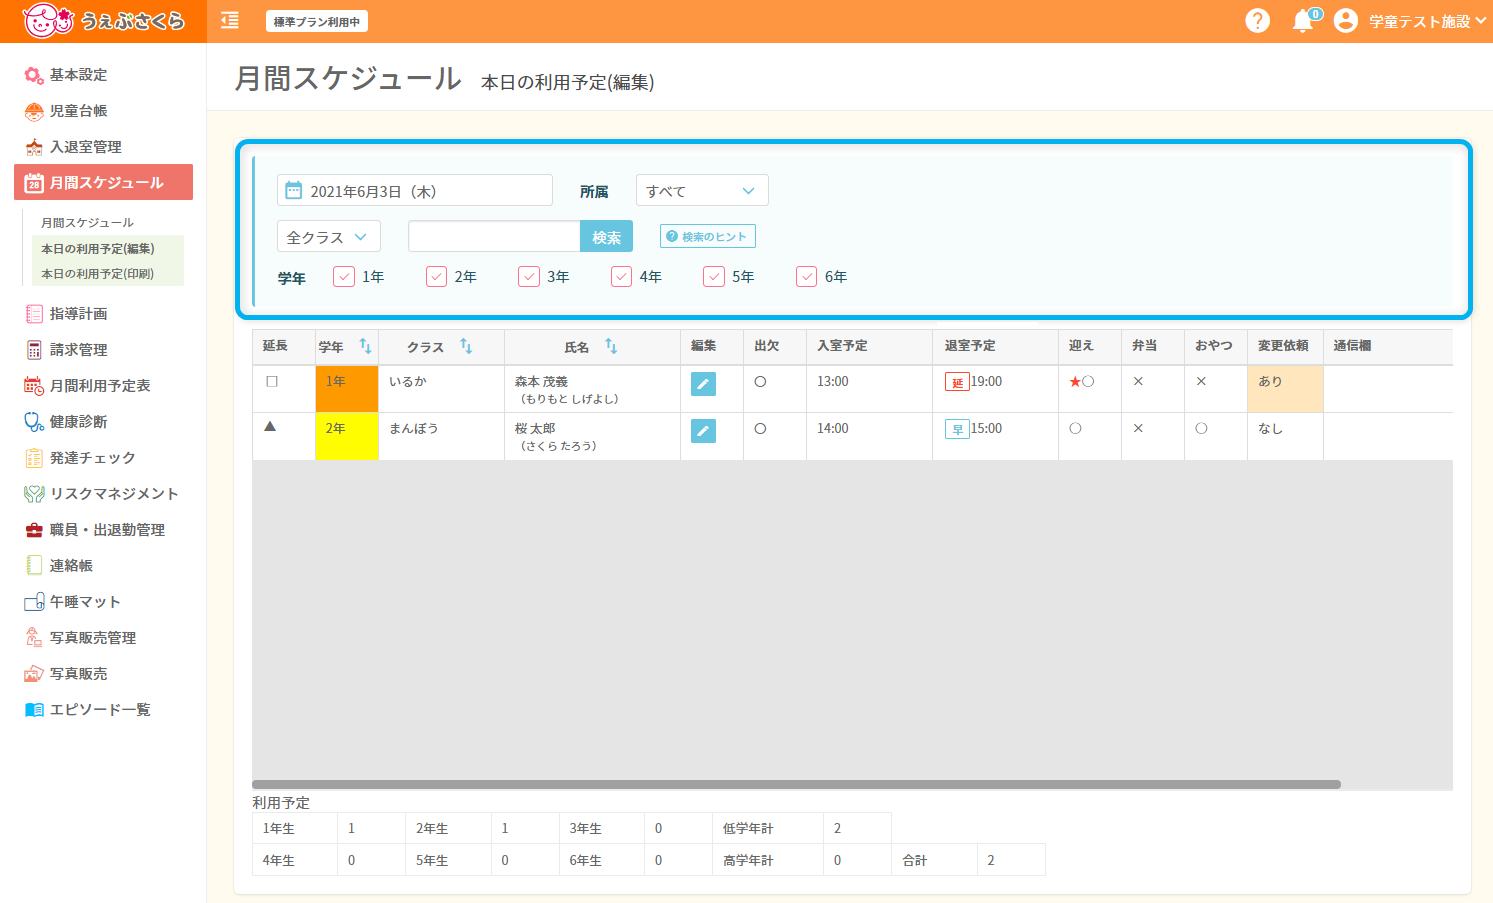This screenshot has height=903, width=1493.
Task: Click the 健康診断 stethoscope icon
Action: 34,422
